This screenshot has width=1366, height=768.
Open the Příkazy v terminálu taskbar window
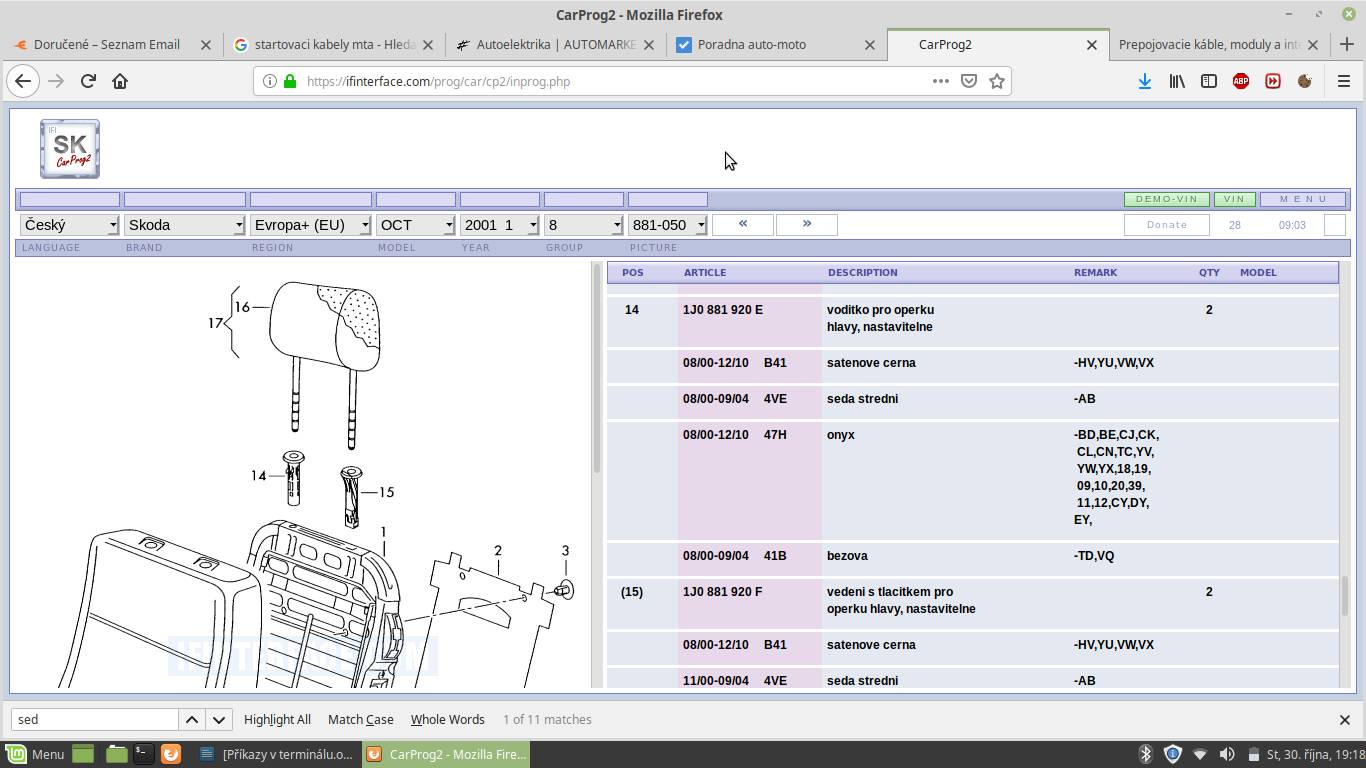(276, 754)
